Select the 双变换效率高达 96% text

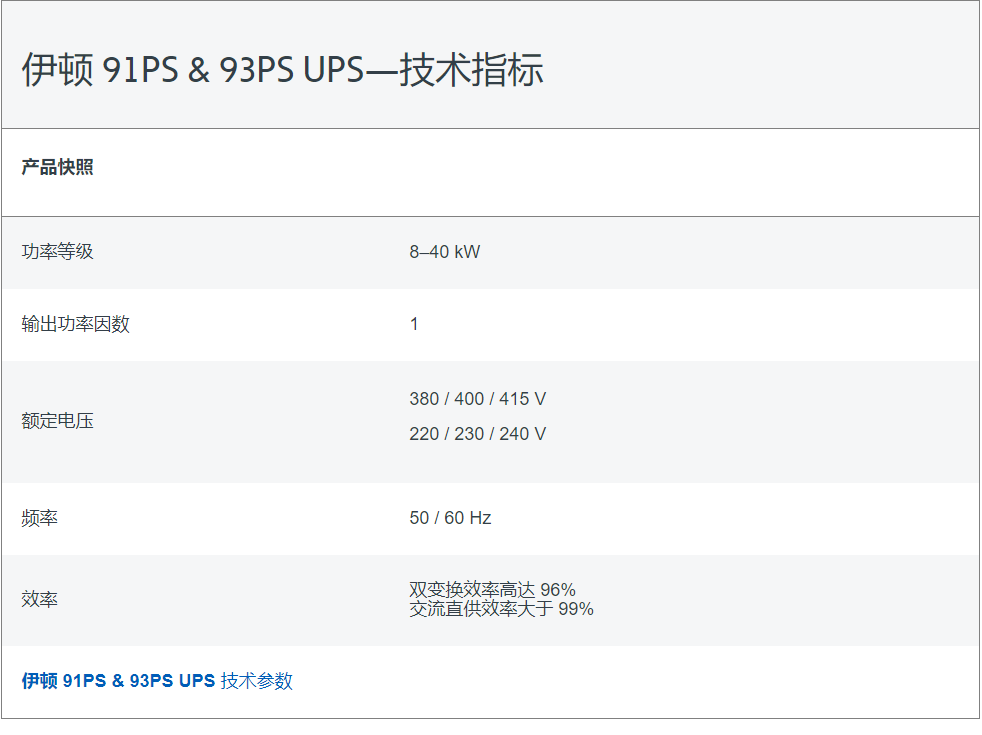pyautogui.click(x=492, y=590)
